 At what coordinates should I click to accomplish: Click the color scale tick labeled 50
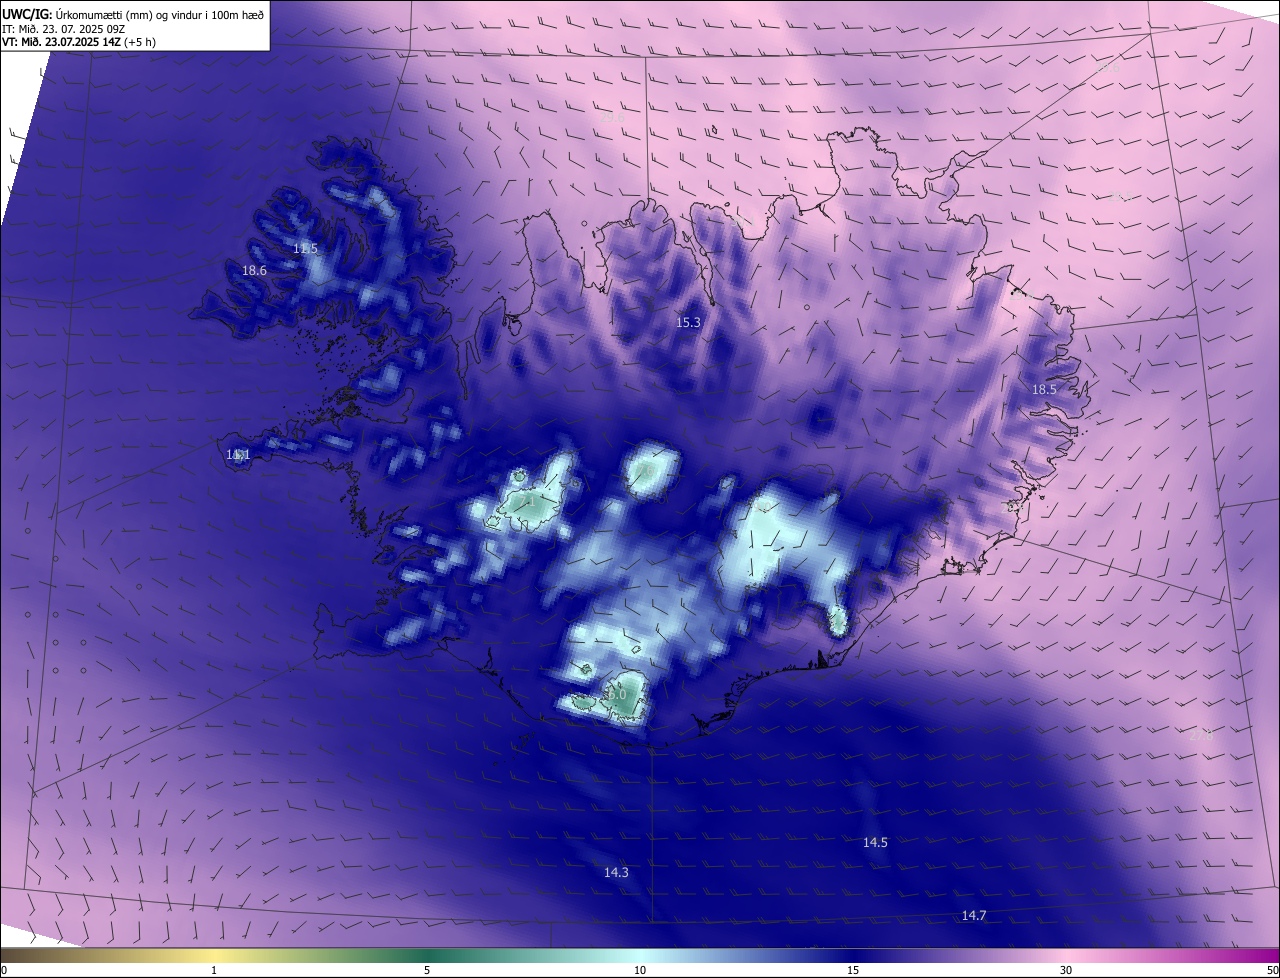pos(1272,970)
